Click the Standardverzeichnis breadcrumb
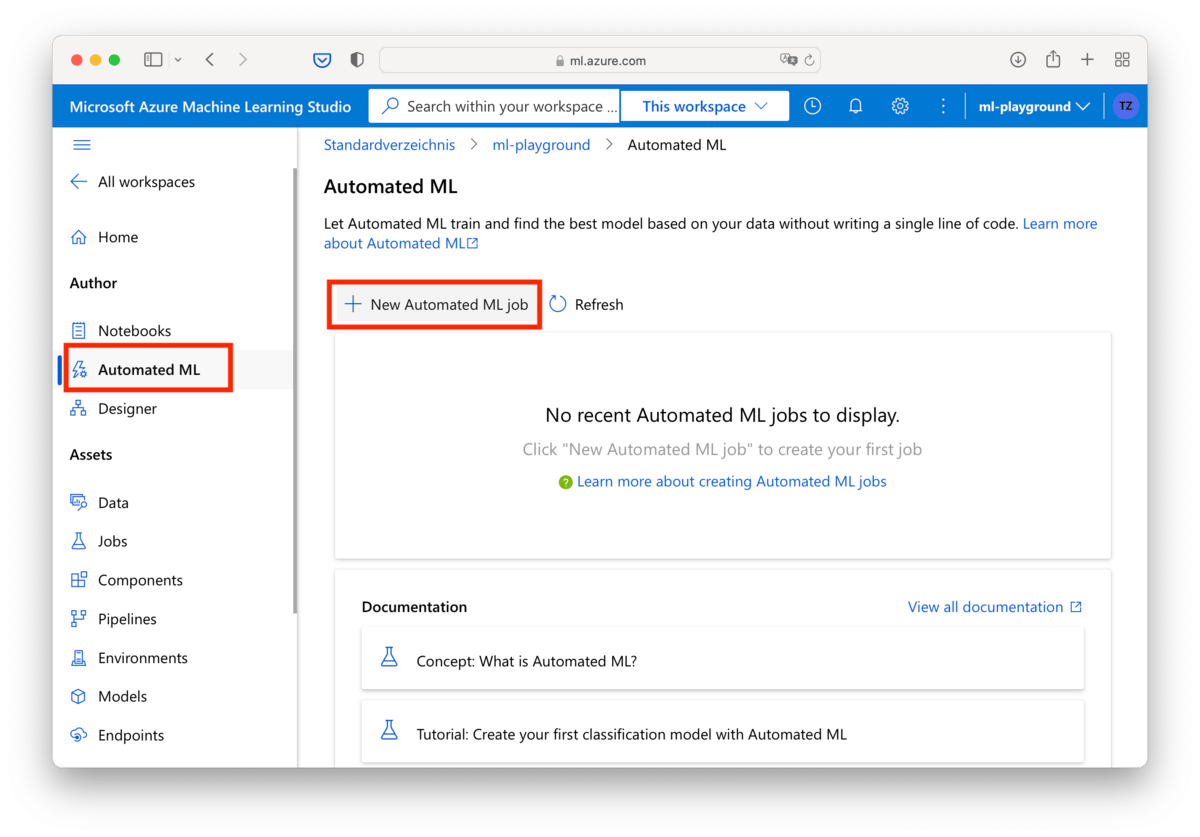Viewport: 1200px width, 837px height. pos(389,145)
